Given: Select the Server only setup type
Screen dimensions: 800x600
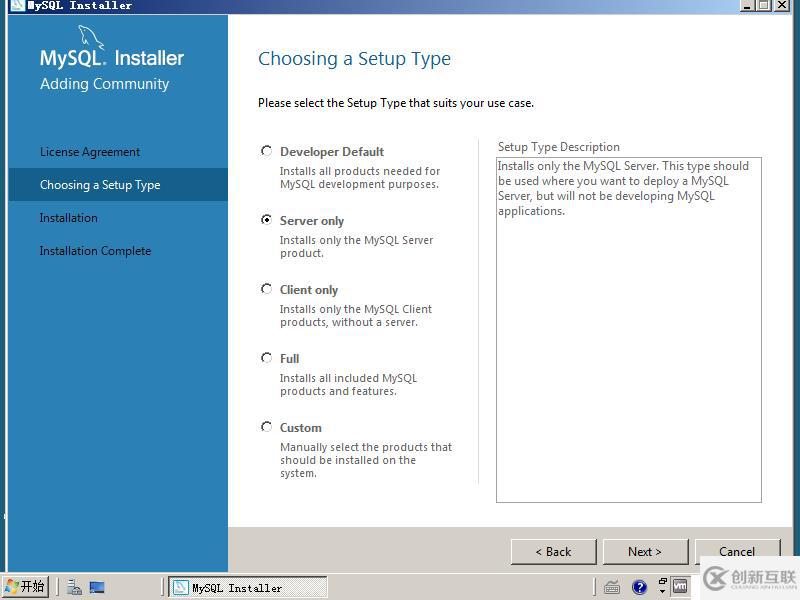Looking at the screenshot, I should [266, 220].
